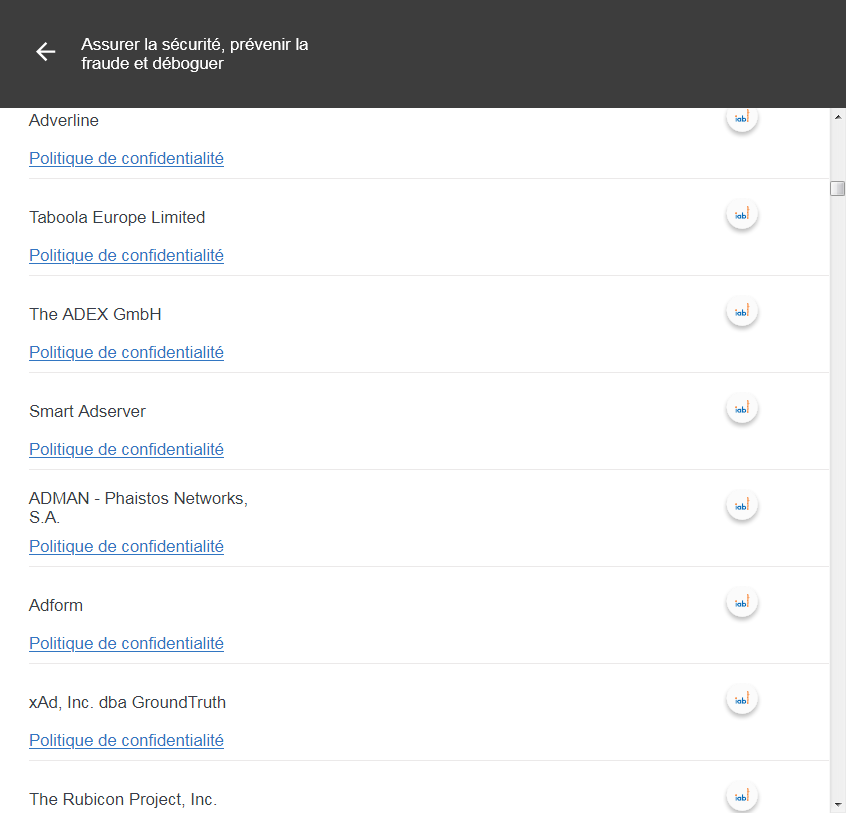Click the scrollbar down arrow
This screenshot has height=813, width=846.
837,804
